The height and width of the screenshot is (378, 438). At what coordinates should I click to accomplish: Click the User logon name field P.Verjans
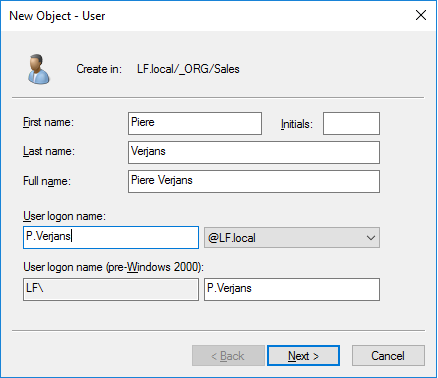click(x=111, y=237)
